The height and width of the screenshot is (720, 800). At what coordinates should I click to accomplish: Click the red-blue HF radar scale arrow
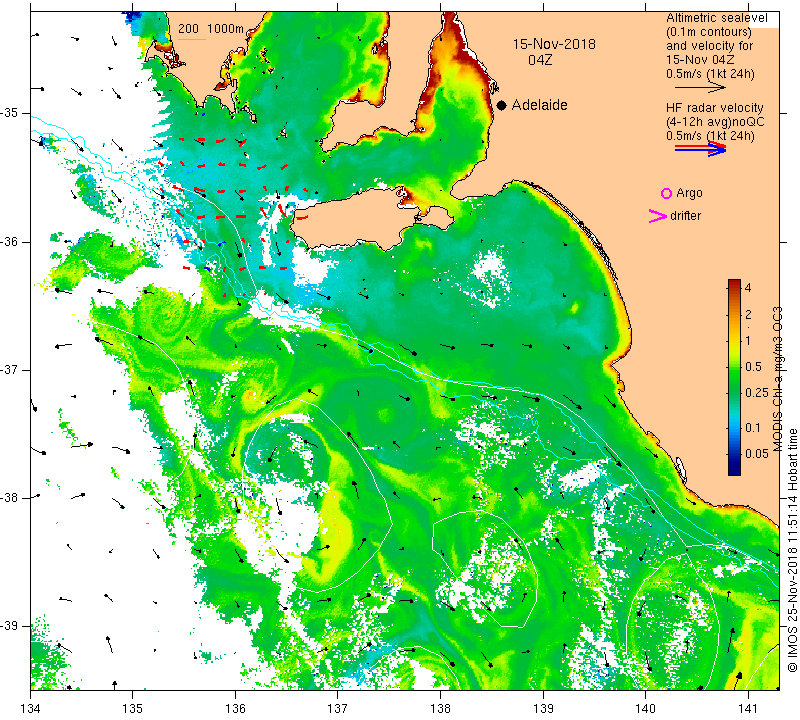pos(700,149)
